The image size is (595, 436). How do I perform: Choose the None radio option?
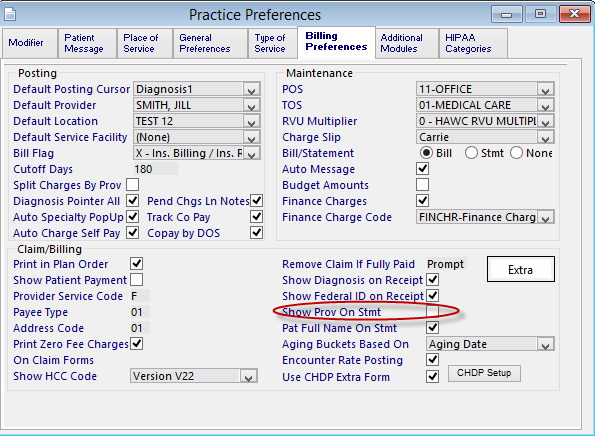point(516,153)
